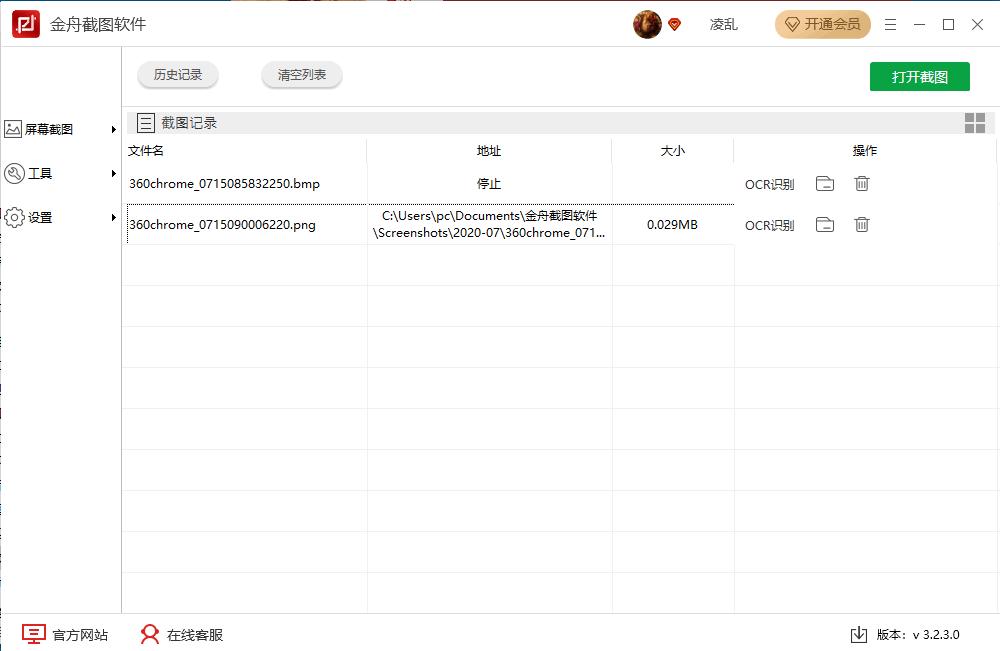Image resolution: width=1000 pixels, height=651 pixels.
Task: Select file name 360chrome_0715085832250.bmp
Action: click(224, 184)
